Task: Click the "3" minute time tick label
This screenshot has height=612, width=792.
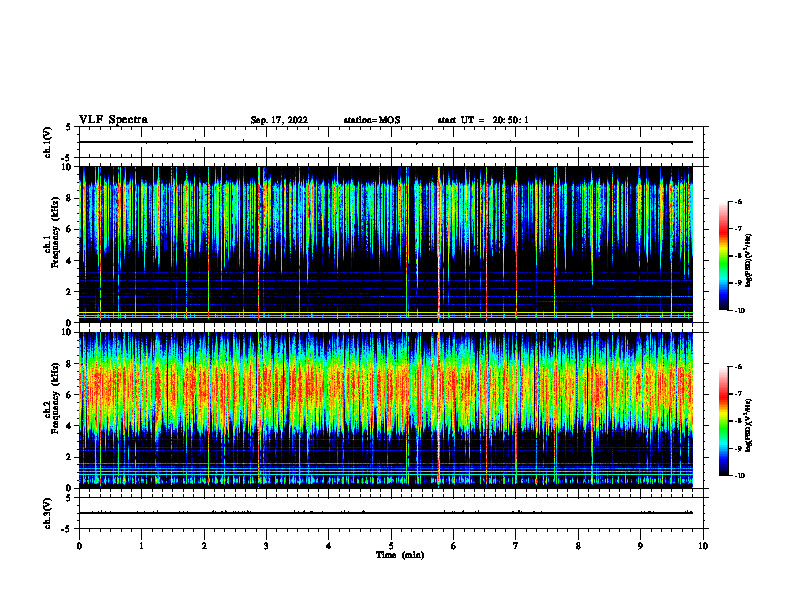Action: click(x=266, y=546)
